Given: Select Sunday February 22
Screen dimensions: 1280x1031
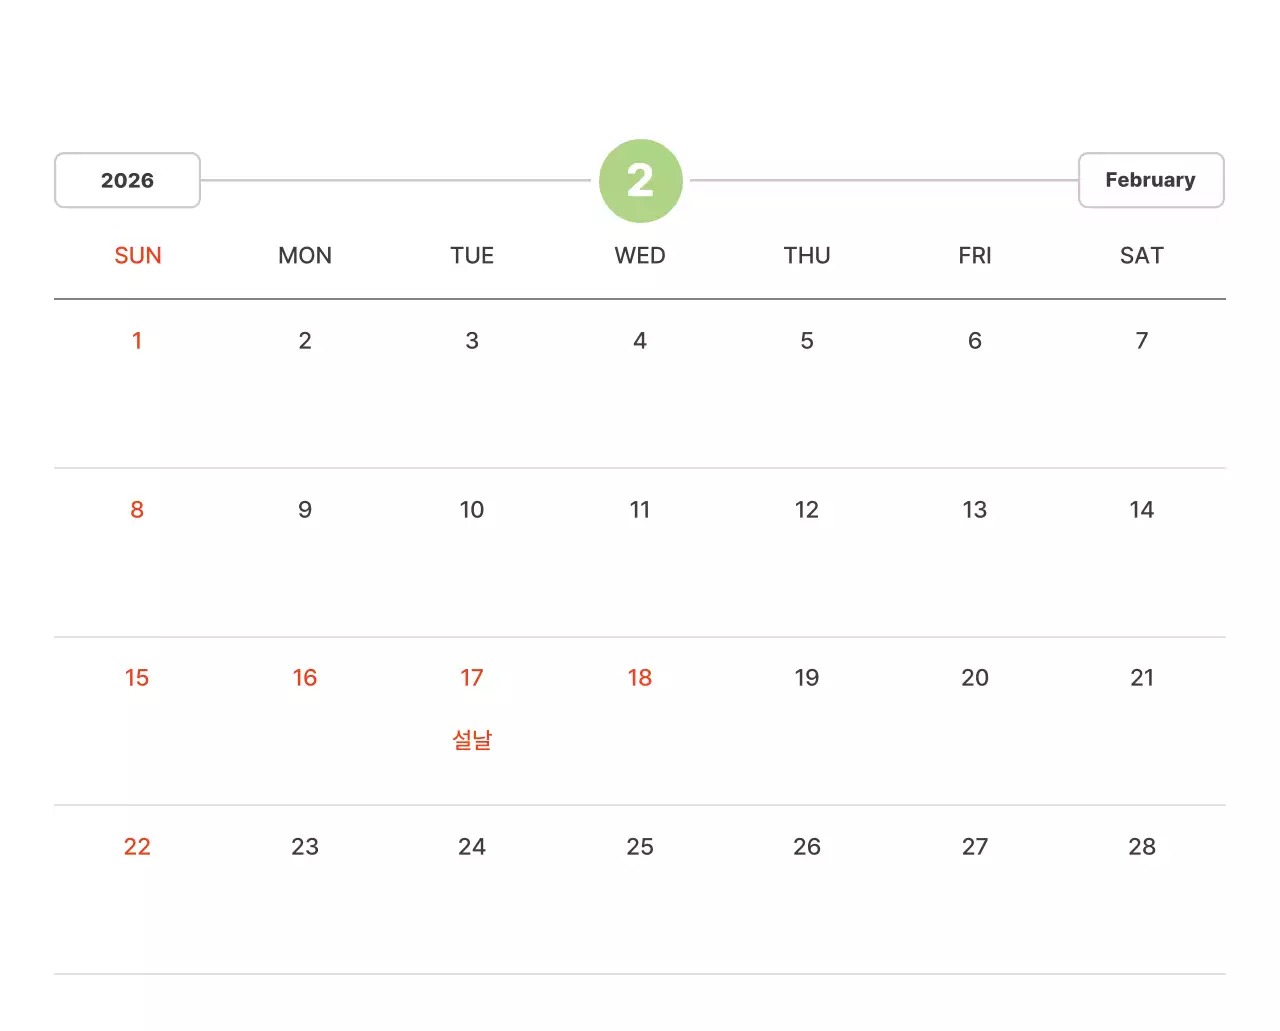Looking at the screenshot, I should (x=137, y=847).
